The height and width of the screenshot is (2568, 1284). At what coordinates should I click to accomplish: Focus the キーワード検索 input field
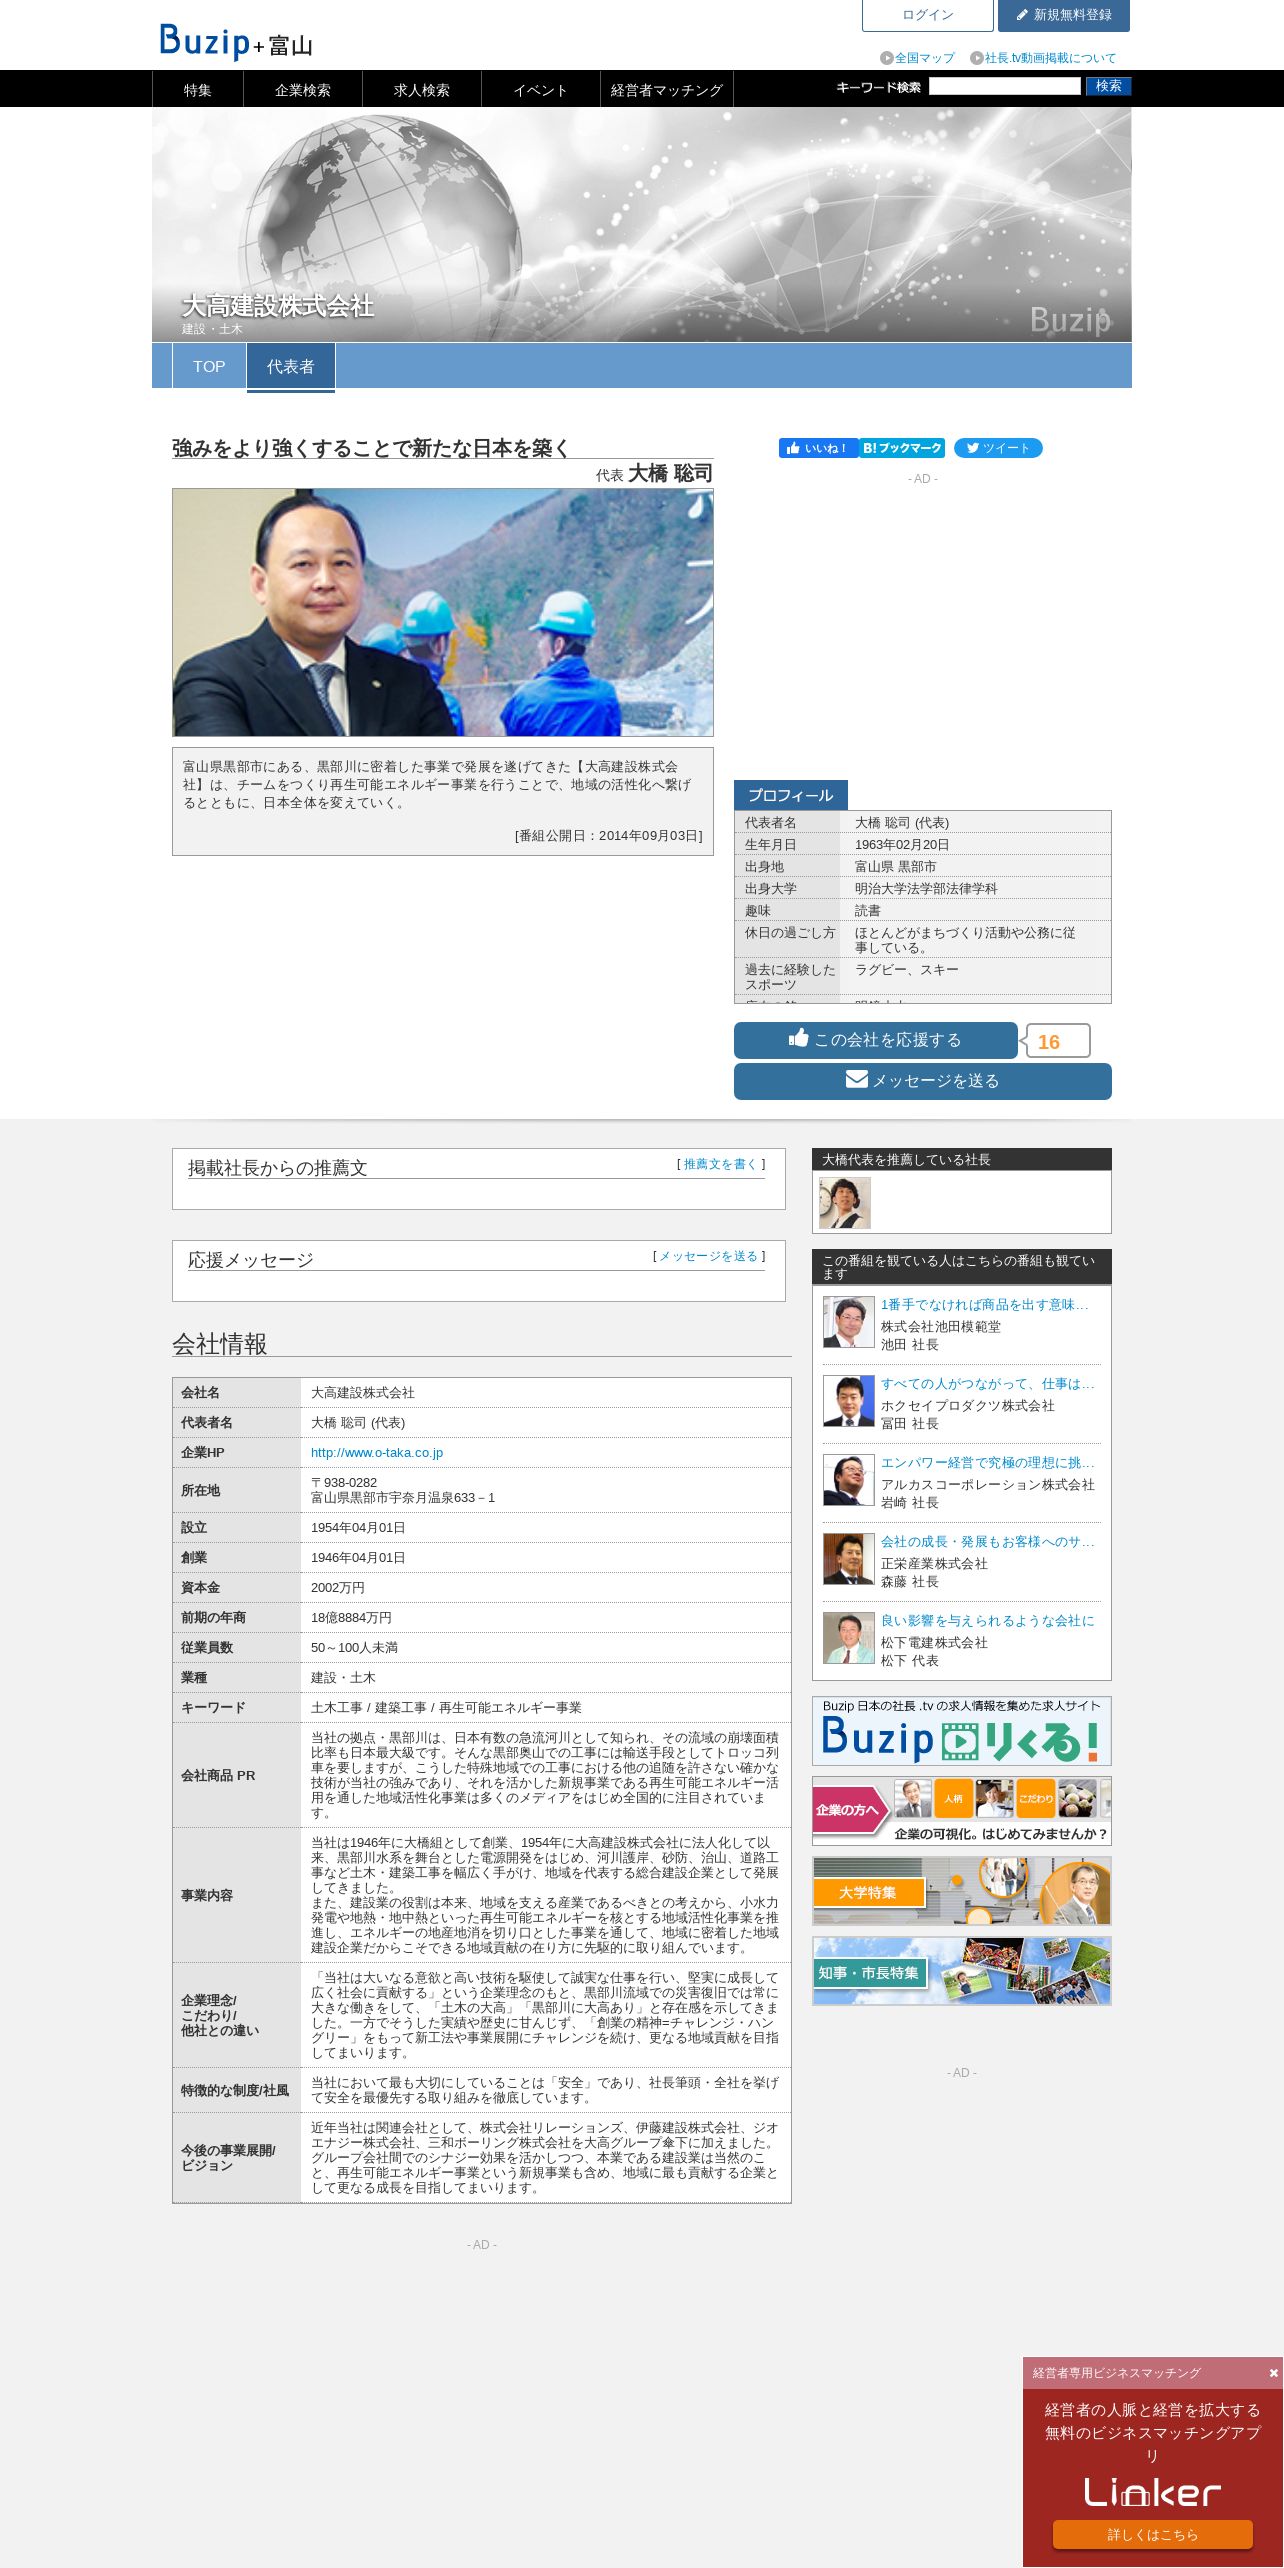tap(1004, 86)
